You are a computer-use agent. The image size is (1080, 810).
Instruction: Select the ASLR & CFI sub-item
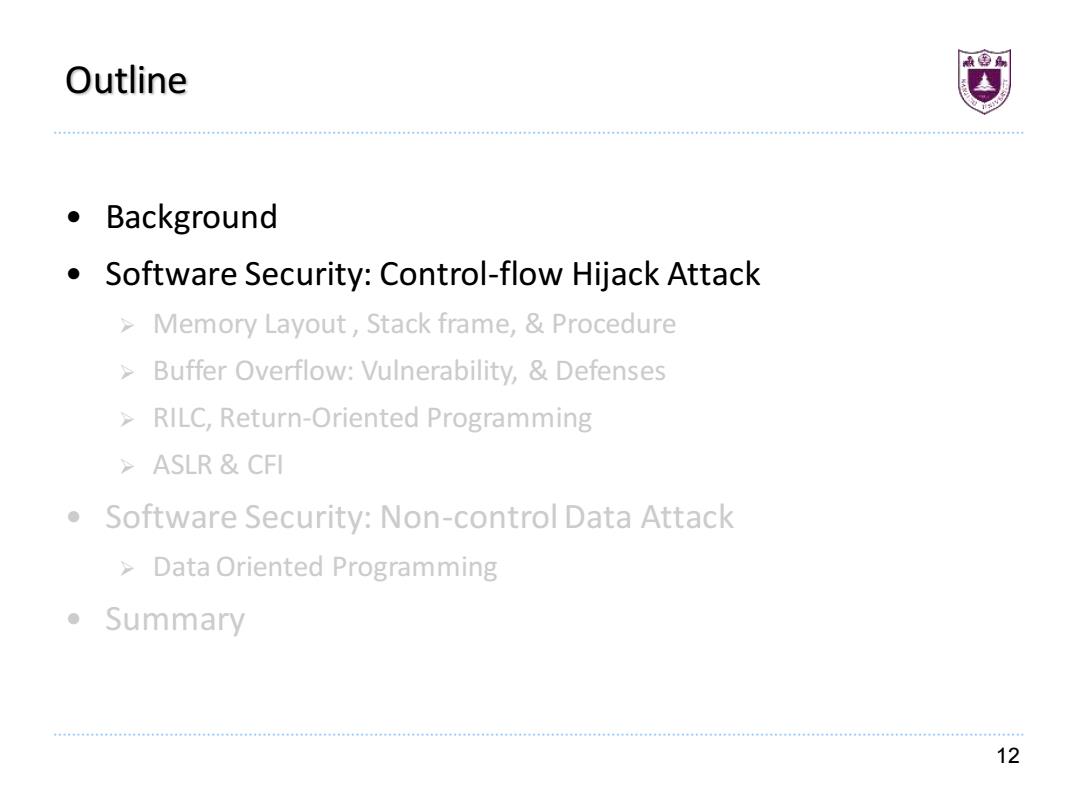218,465
